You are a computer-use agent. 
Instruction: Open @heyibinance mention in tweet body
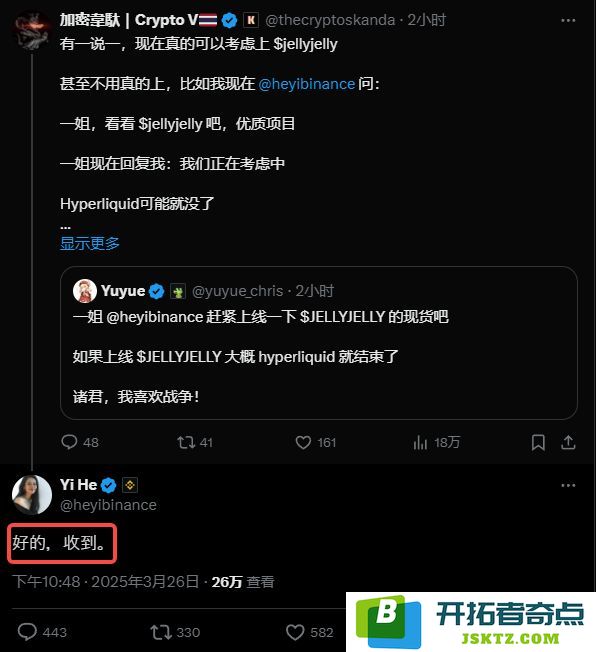click(307, 84)
